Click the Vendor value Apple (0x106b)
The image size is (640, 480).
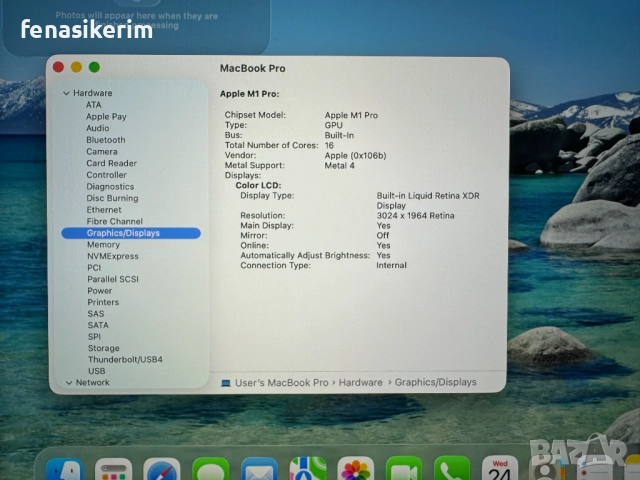(355, 156)
